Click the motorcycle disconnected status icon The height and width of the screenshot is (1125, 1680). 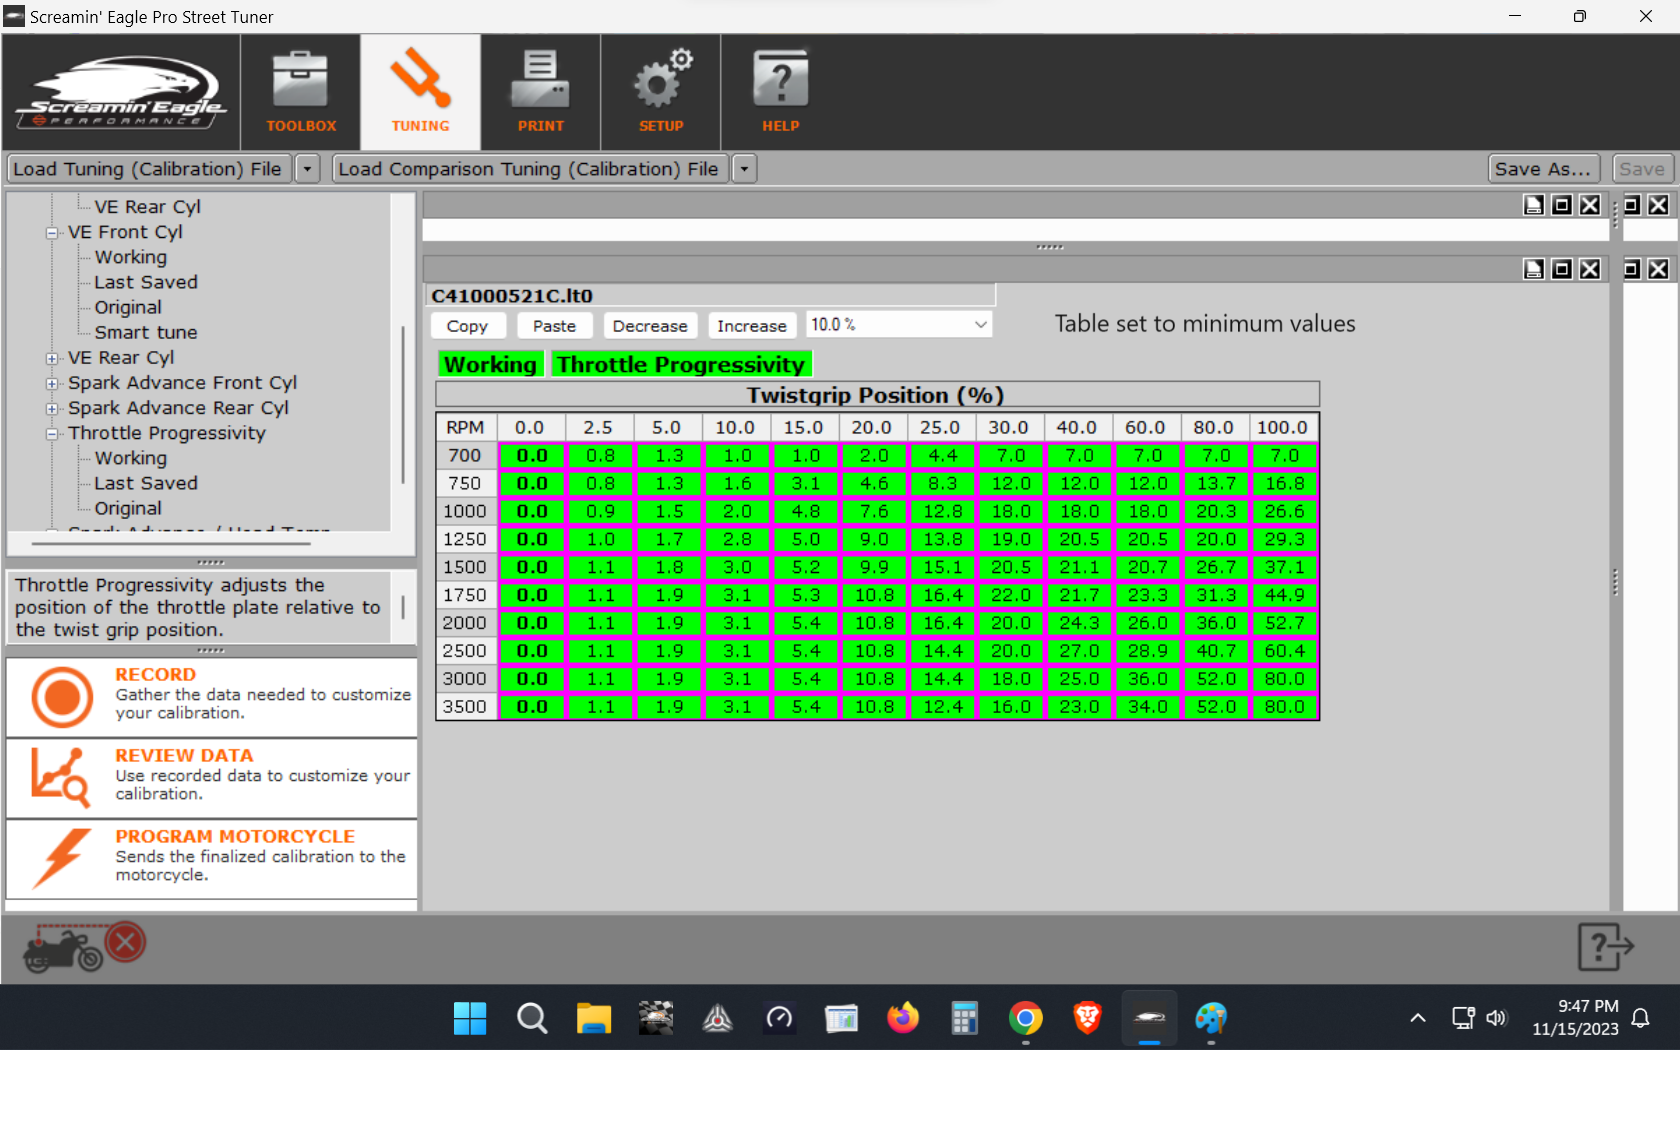(86, 946)
